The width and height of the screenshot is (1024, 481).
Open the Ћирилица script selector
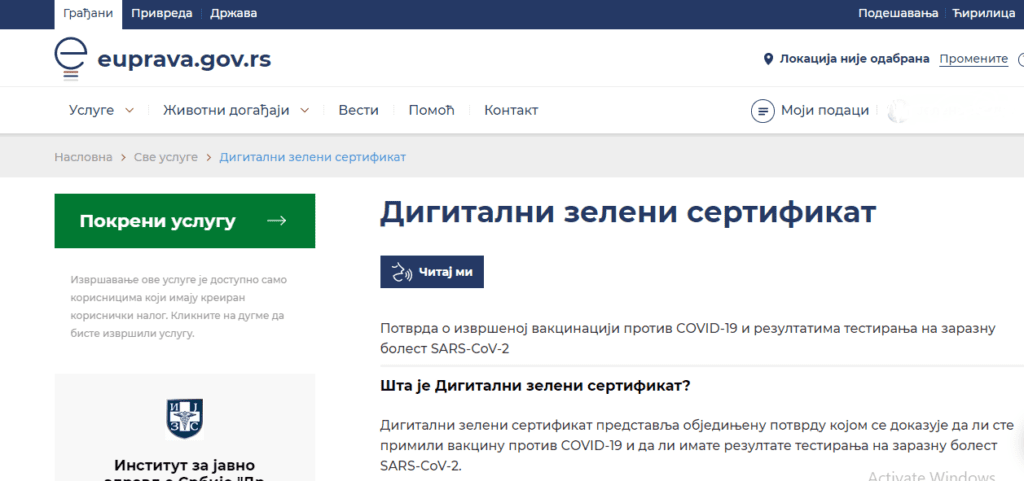point(982,13)
